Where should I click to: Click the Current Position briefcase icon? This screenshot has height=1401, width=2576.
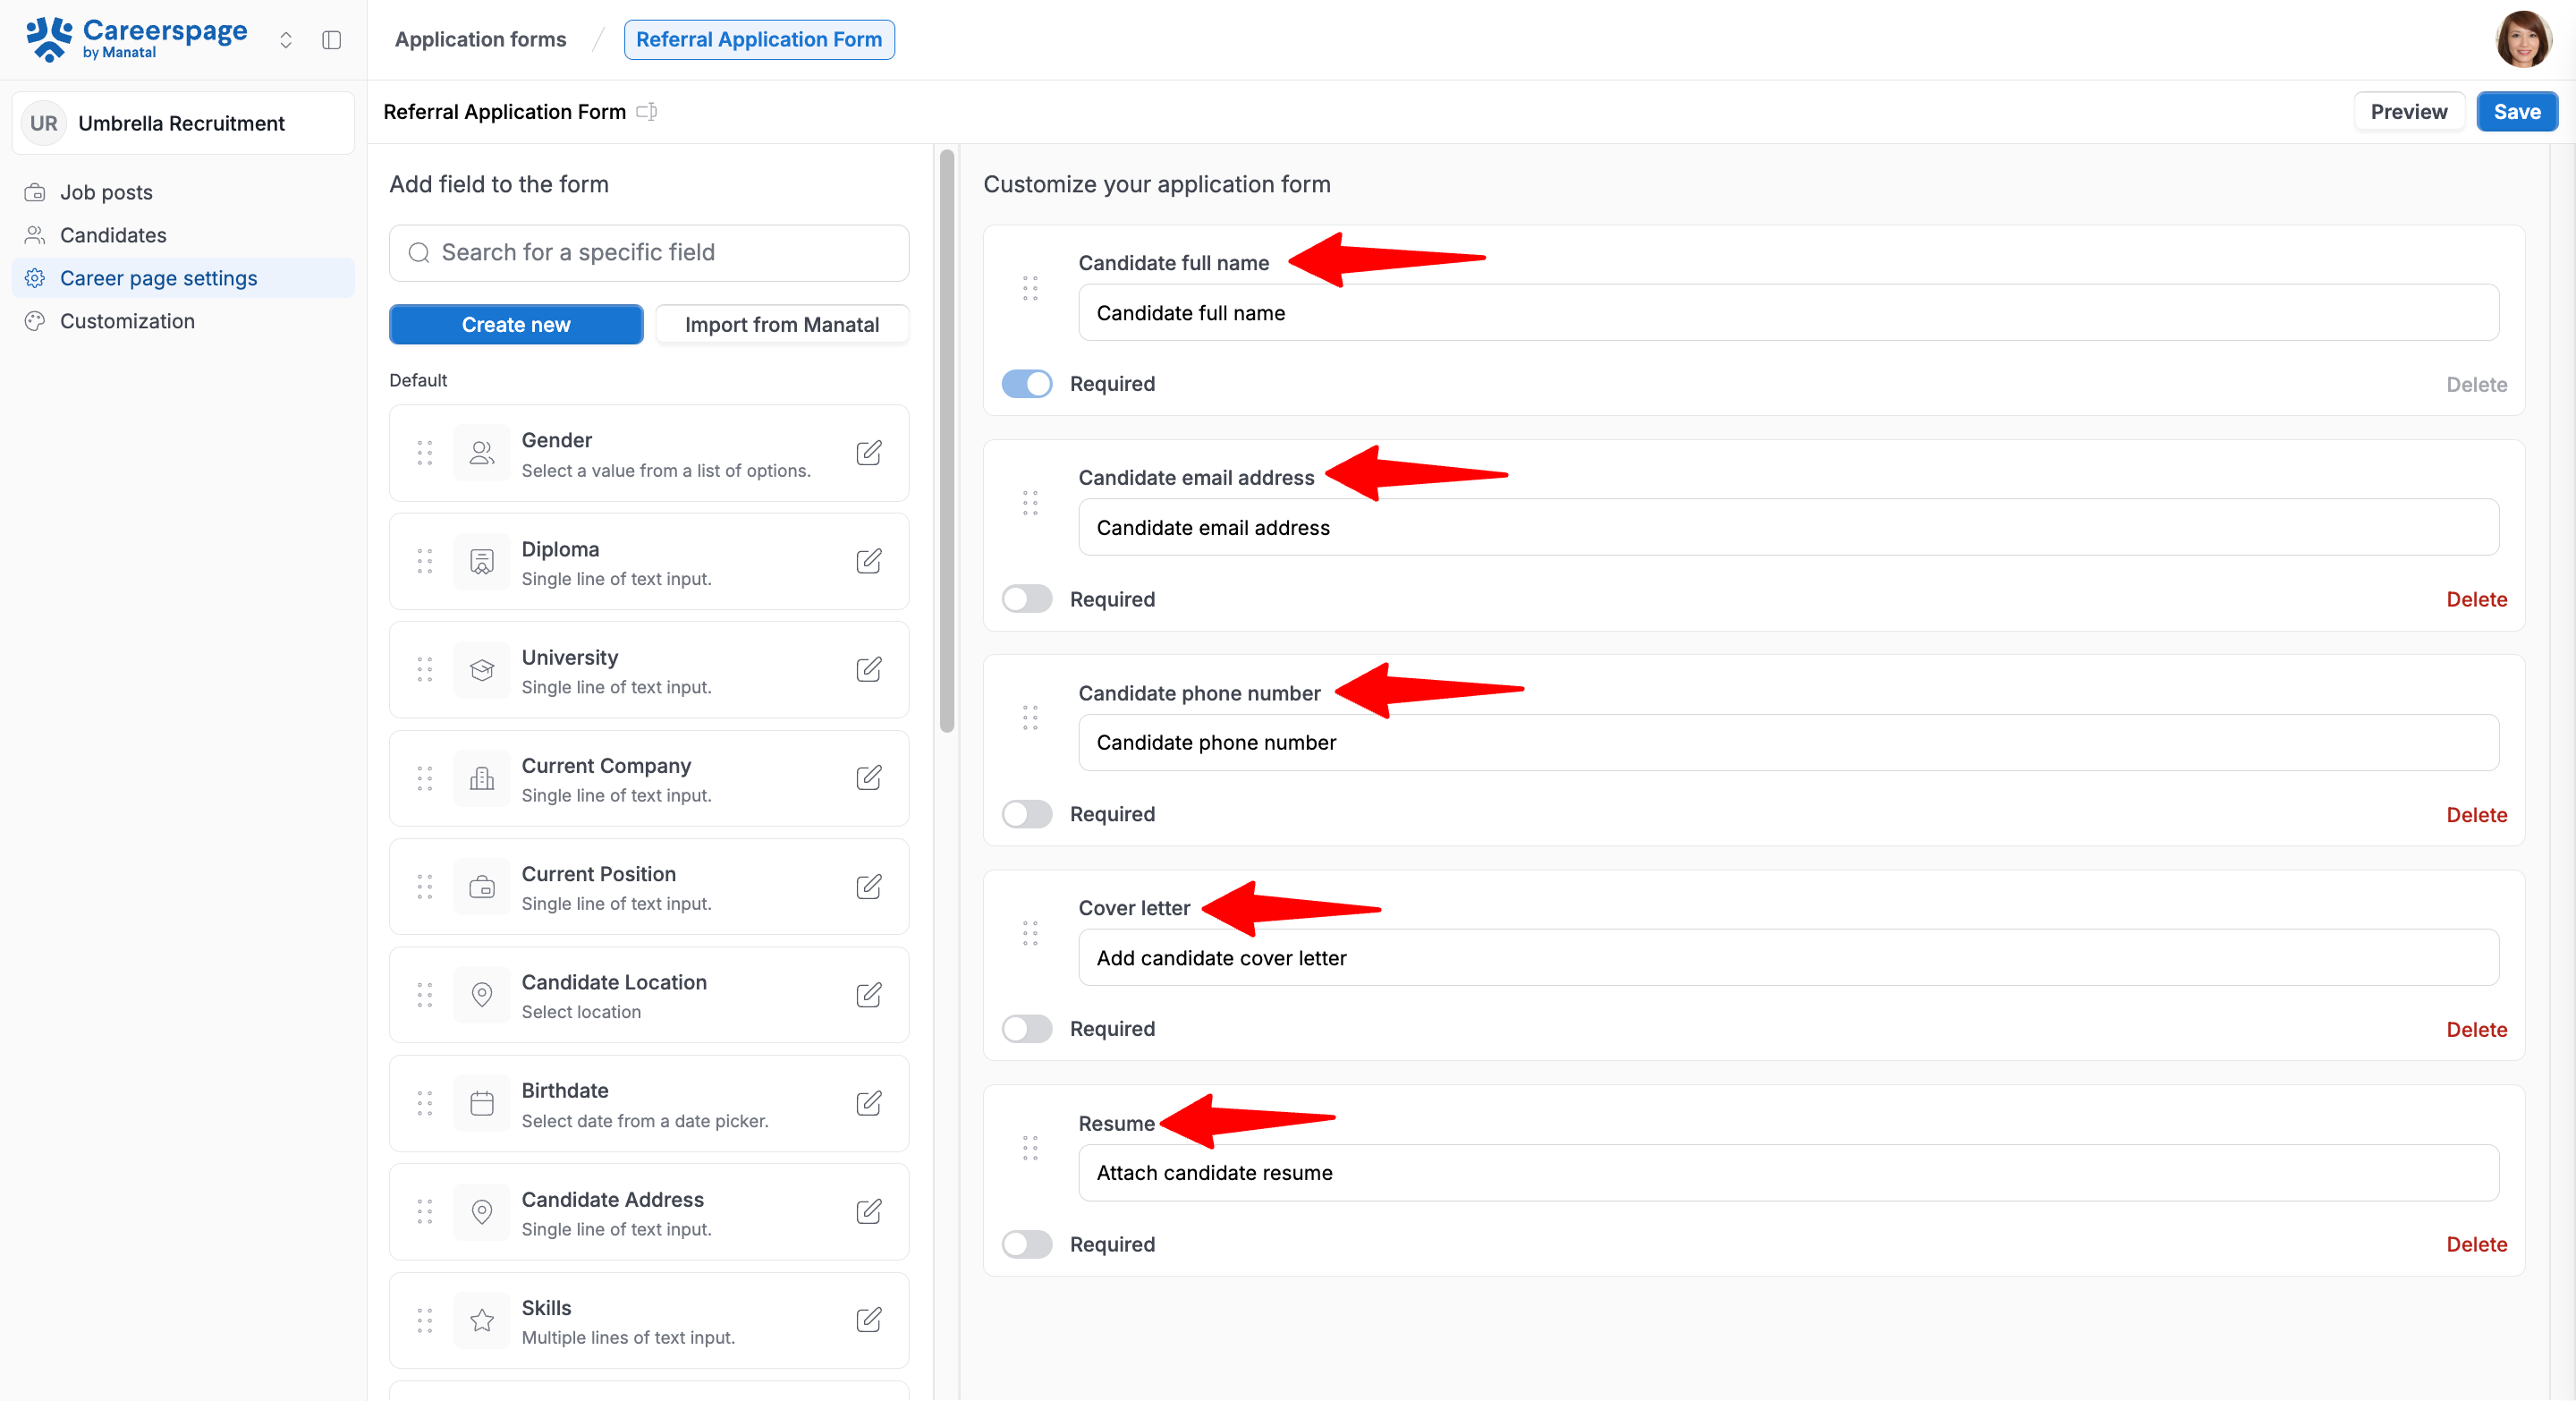pos(482,887)
